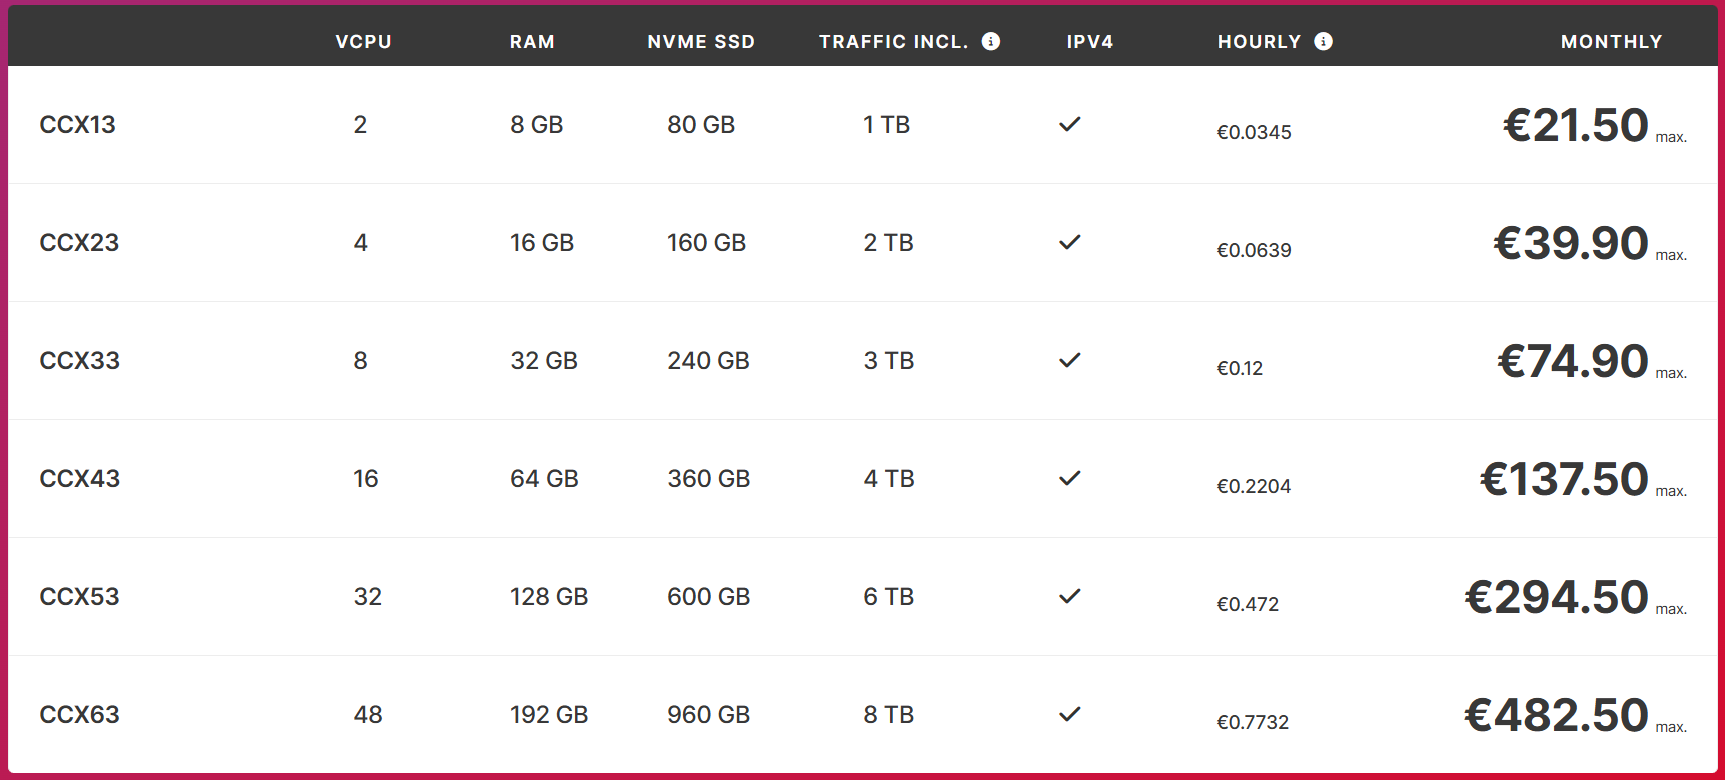Click the IPv4 checkmark in CCX13 row

(1070, 124)
